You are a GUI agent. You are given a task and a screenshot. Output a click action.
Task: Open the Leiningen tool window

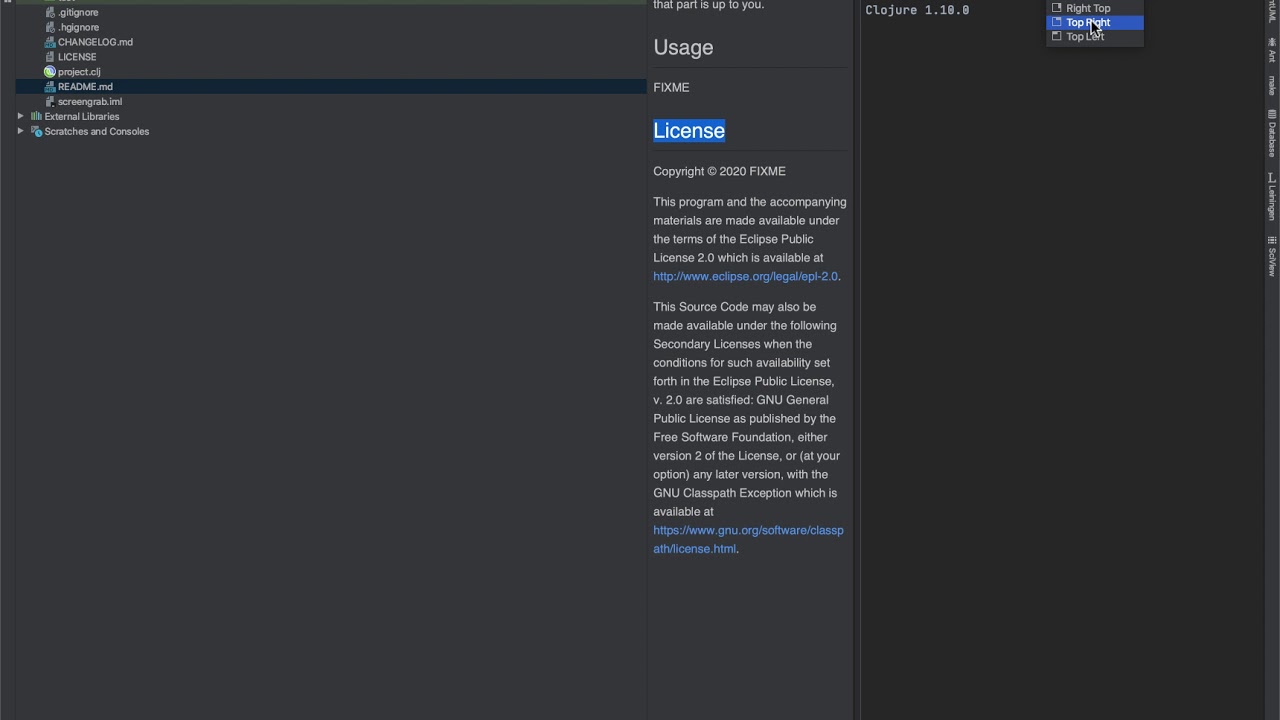coord(1272,195)
